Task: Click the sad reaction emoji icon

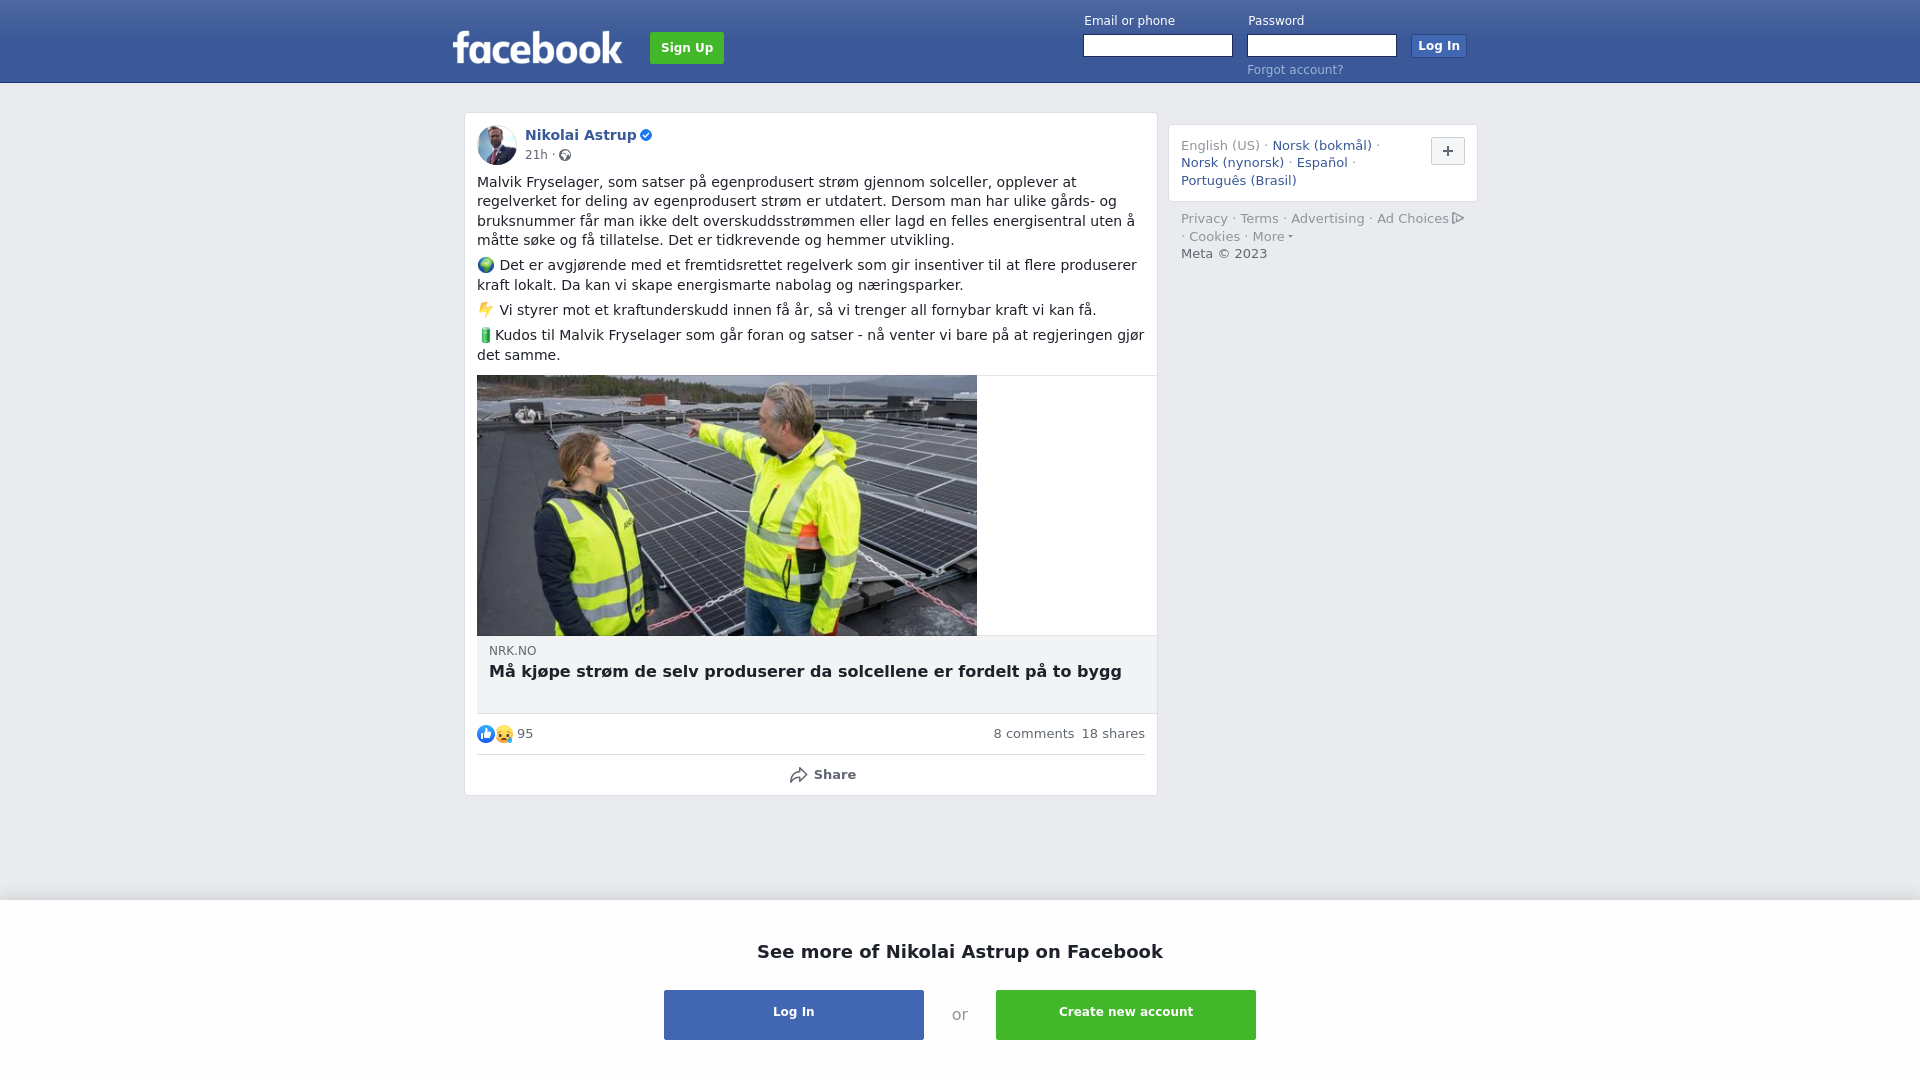Action: tap(504, 734)
